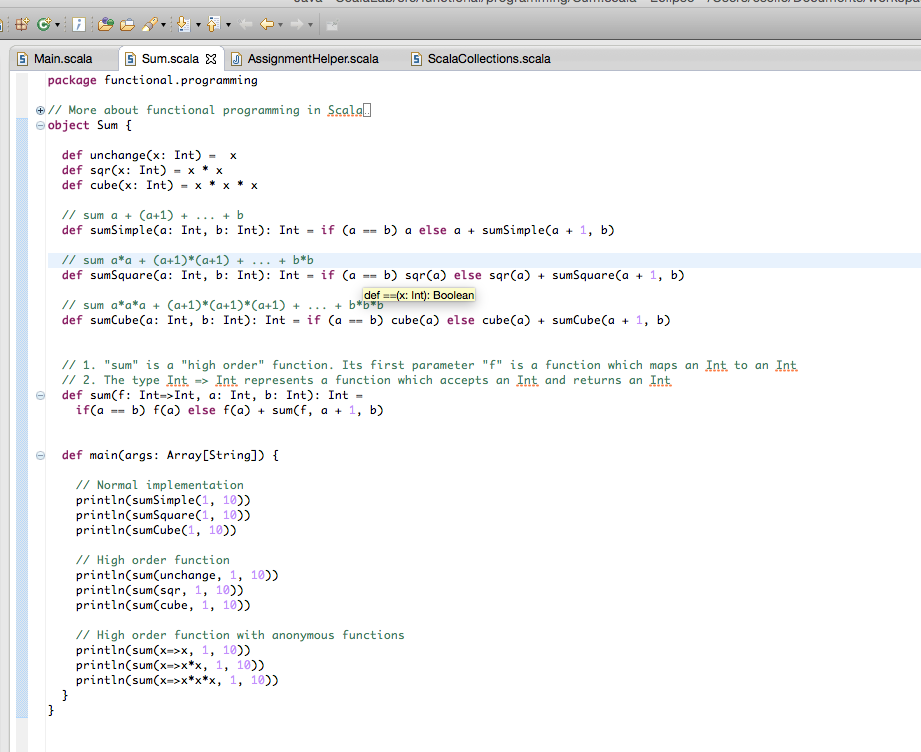Screen dimensions: 921x752
Task: Click the Back navigation yellow arrow
Action: [x=267, y=24]
